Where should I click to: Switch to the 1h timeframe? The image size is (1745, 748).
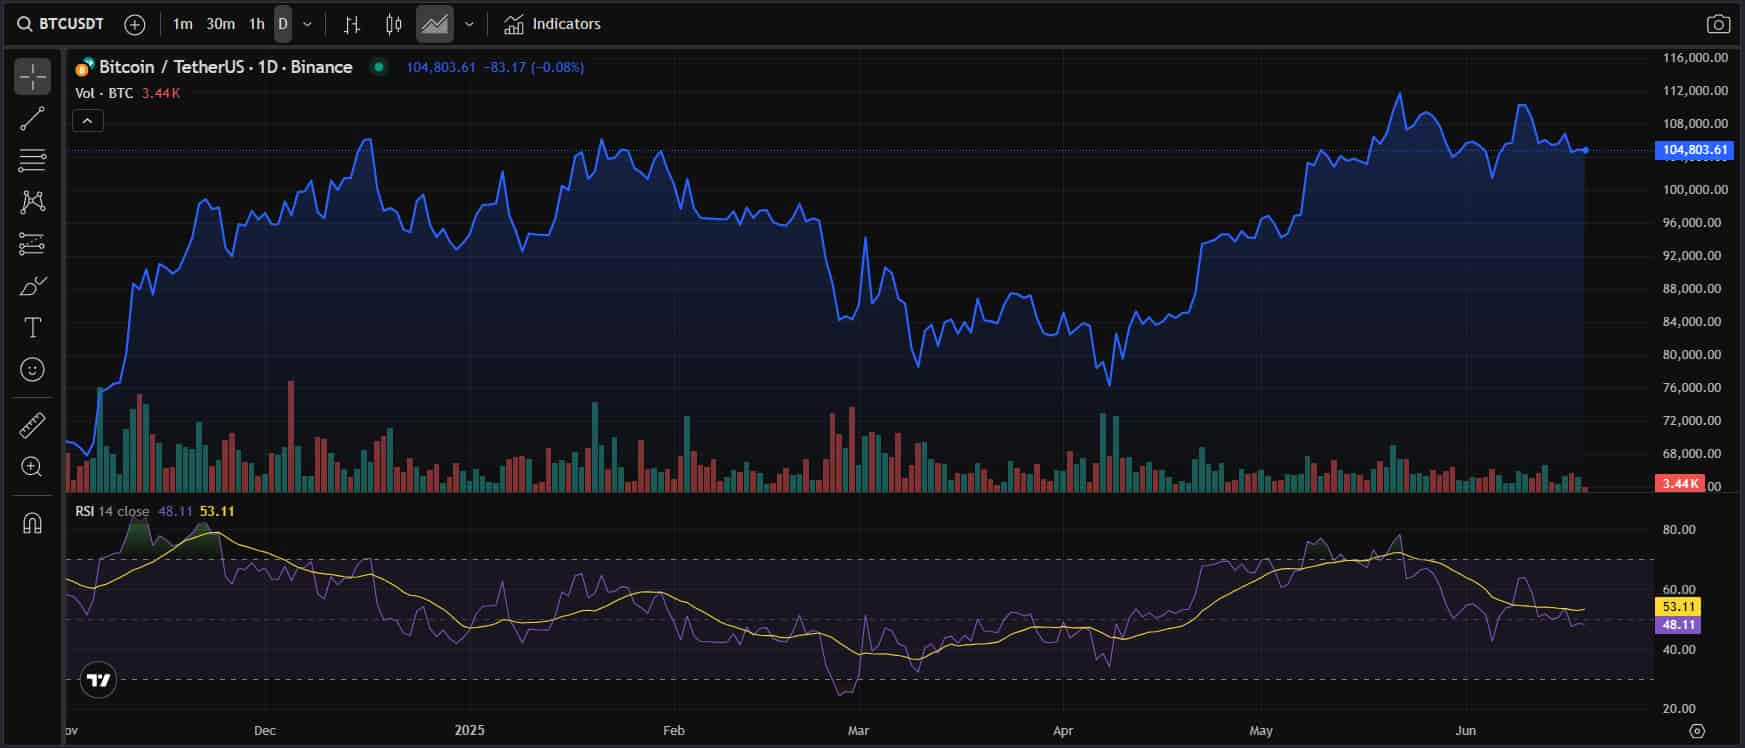coord(257,24)
